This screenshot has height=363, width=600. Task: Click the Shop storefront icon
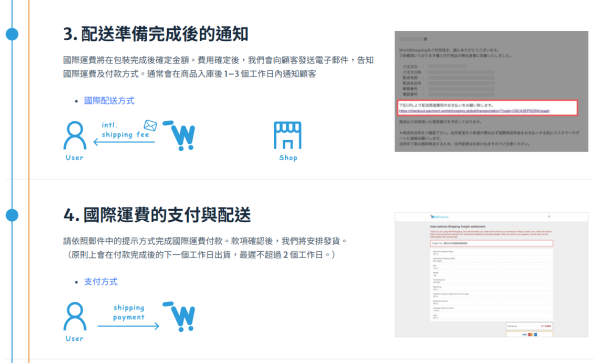tap(288, 135)
